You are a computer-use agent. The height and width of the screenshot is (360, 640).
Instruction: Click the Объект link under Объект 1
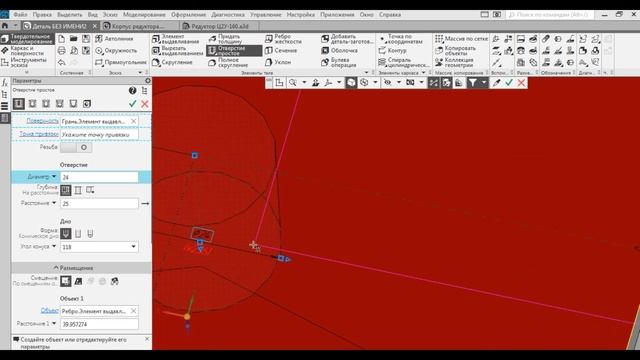pyautogui.click(x=49, y=311)
